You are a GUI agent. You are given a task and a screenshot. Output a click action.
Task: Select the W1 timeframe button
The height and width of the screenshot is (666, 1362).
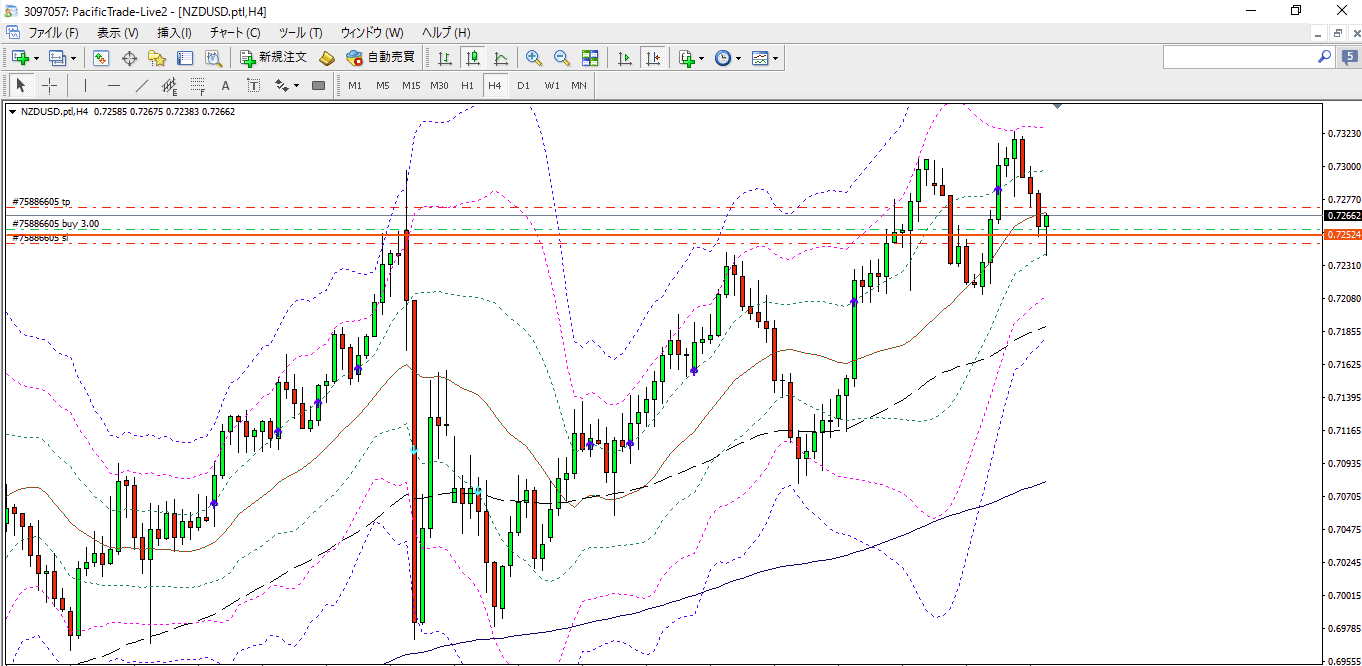552,85
